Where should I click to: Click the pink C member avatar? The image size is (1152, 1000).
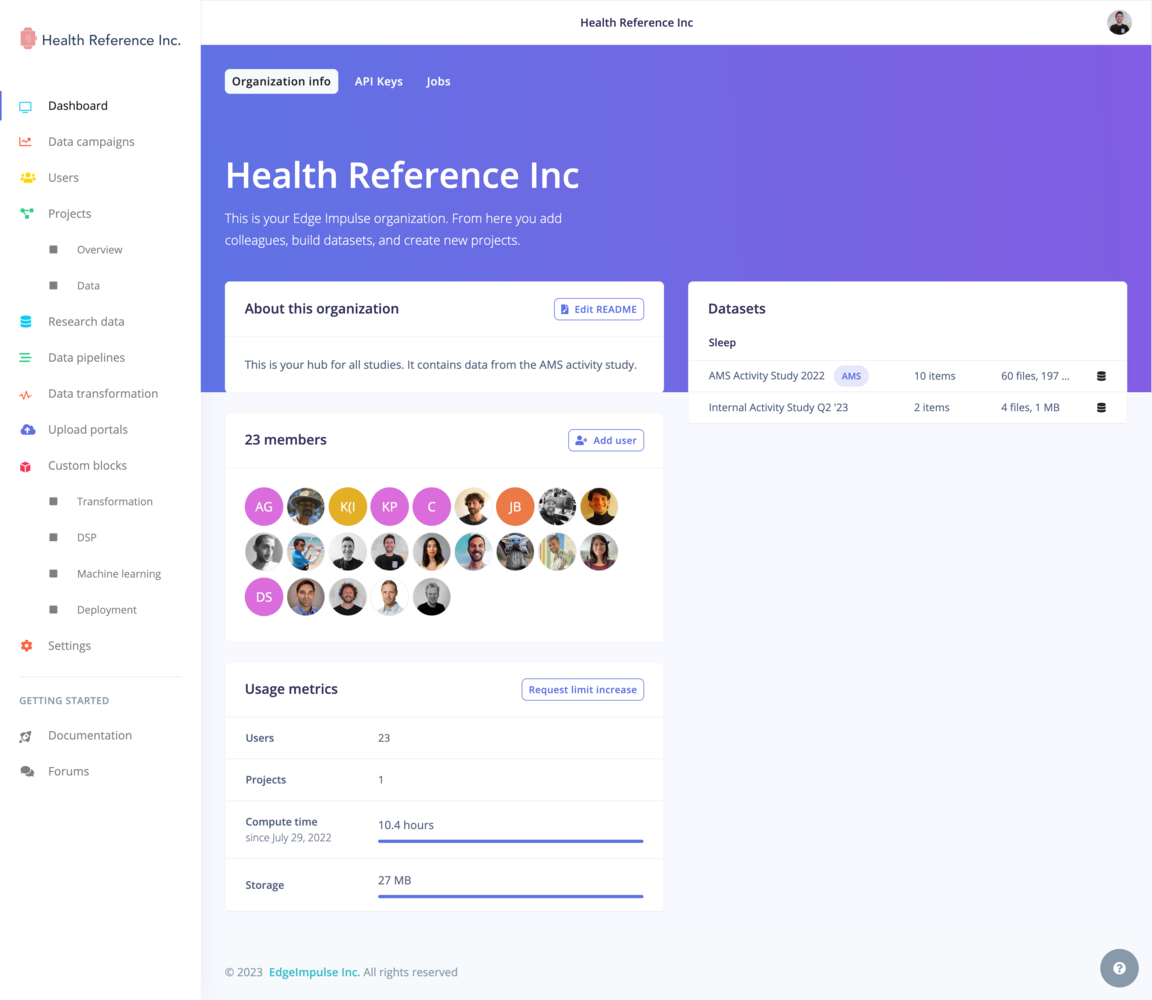[x=431, y=506]
